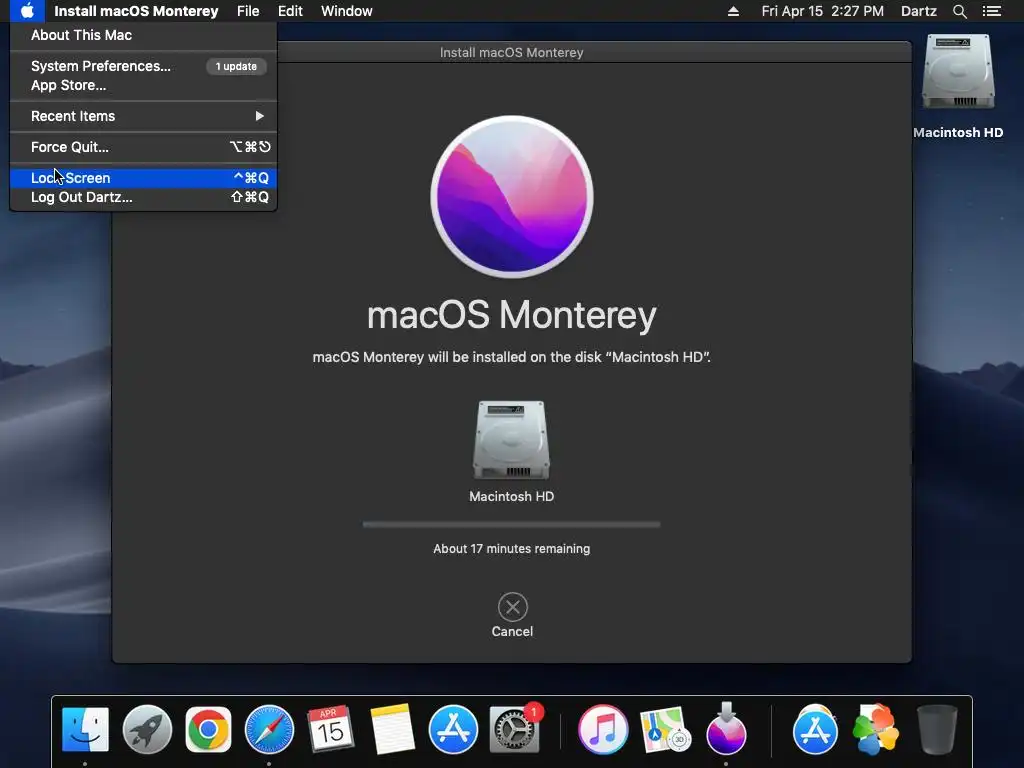The image size is (1024, 768).
Task: Open Music app in the Dock
Action: [603, 729]
